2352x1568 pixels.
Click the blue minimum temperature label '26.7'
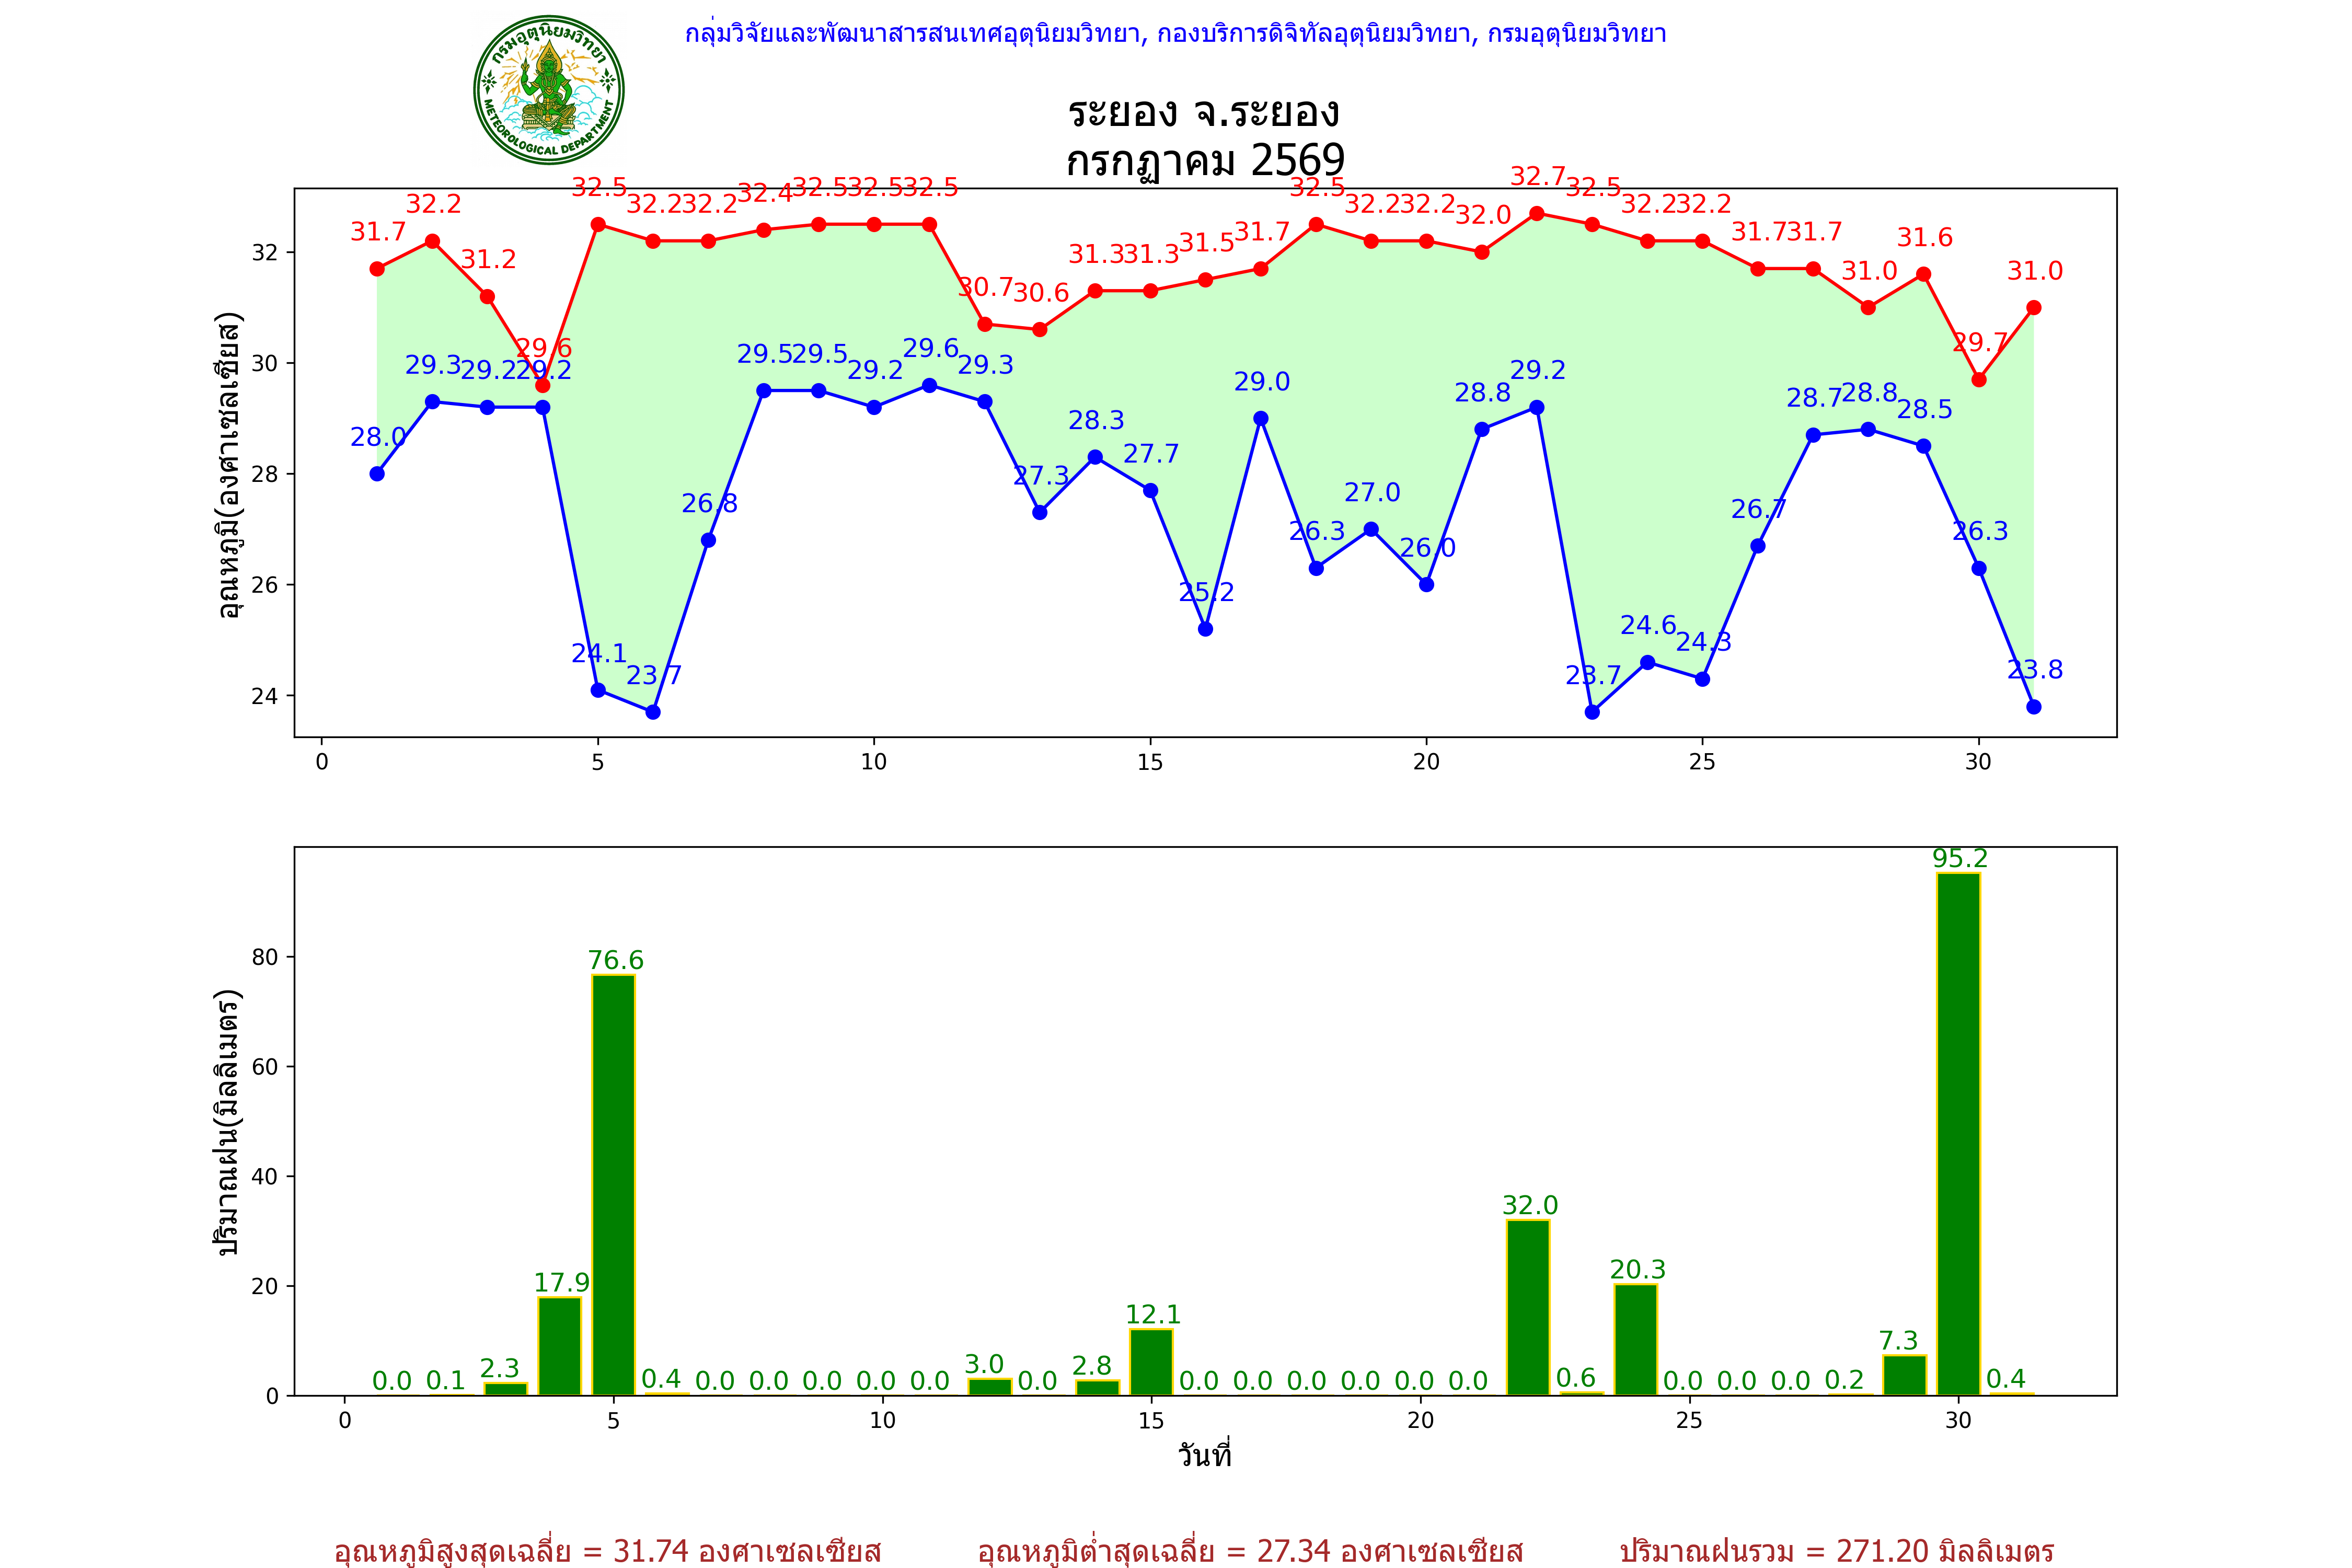pos(1759,509)
